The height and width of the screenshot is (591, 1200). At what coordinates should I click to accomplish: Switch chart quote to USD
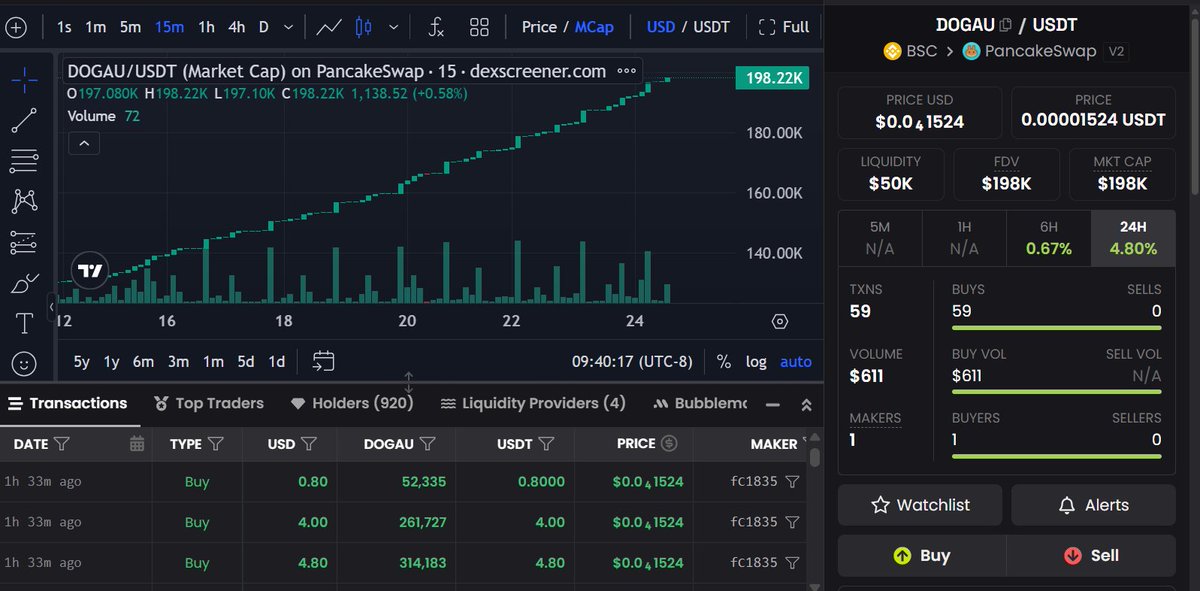pos(661,27)
